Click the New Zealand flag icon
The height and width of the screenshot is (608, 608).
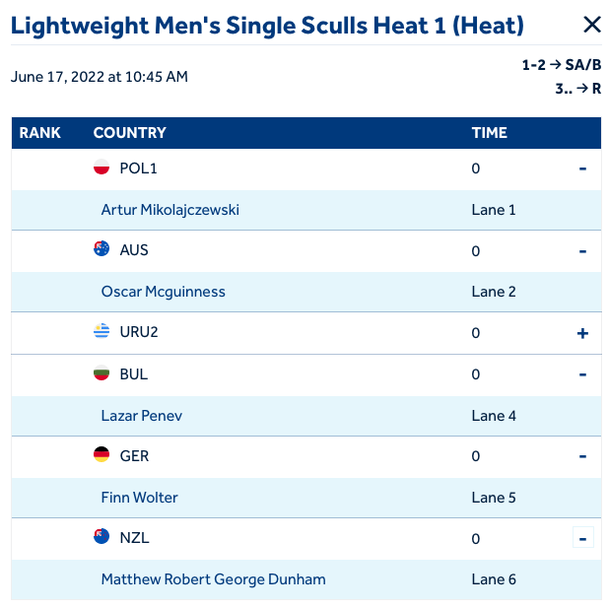pyautogui.click(x=101, y=538)
